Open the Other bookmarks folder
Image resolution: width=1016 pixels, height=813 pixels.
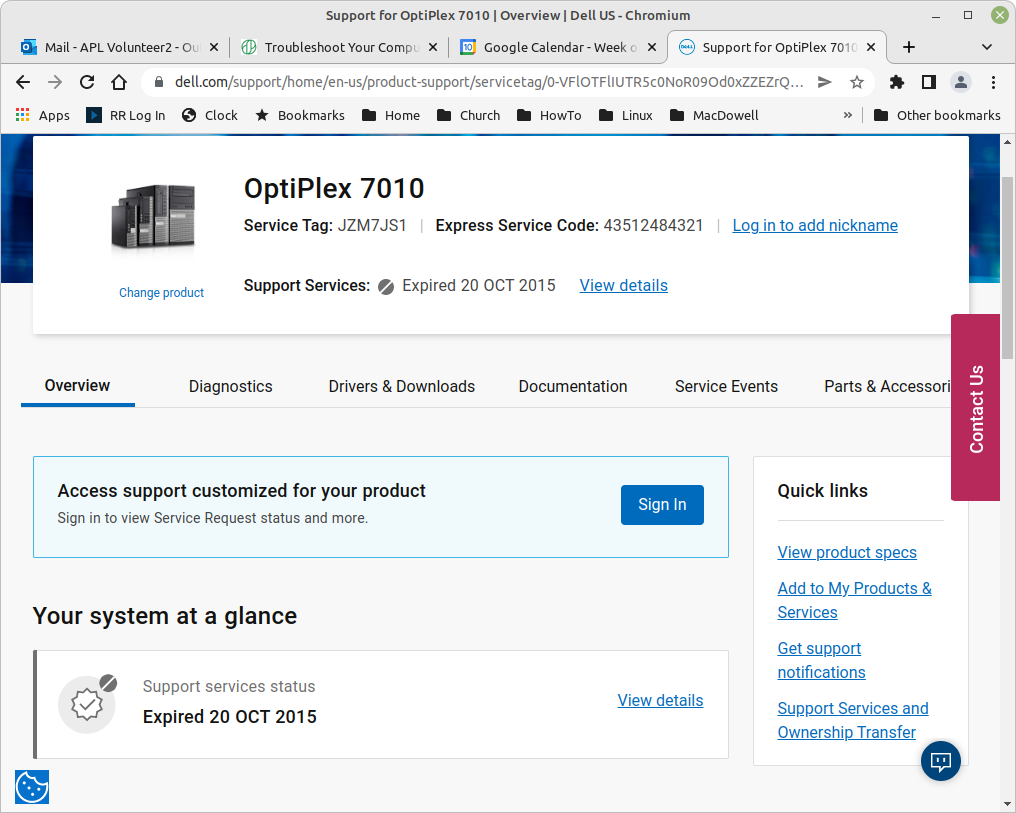point(937,115)
